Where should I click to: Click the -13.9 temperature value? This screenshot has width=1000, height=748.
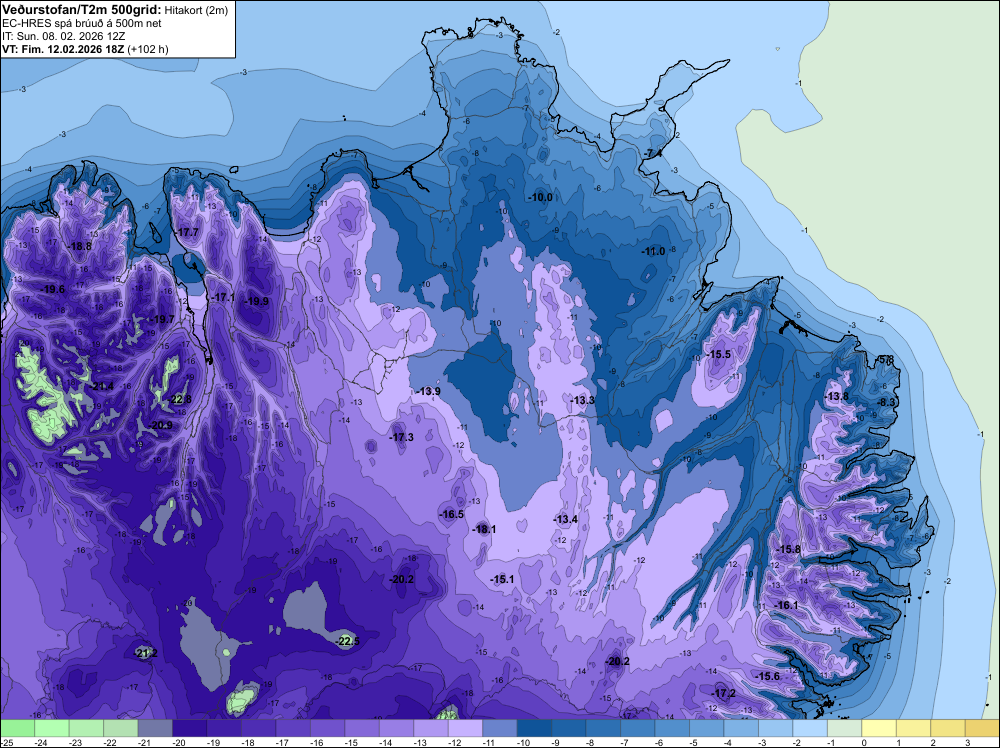pos(429,390)
